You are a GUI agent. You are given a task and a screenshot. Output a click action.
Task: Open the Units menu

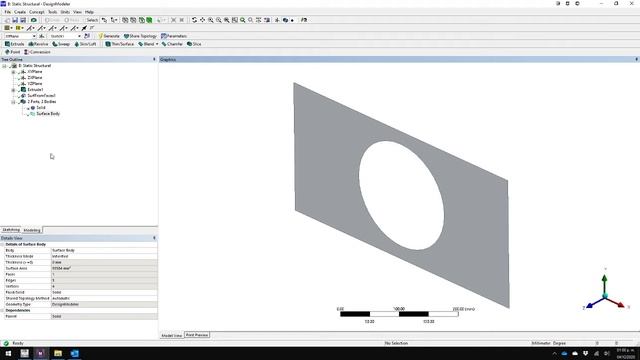[x=65, y=12]
